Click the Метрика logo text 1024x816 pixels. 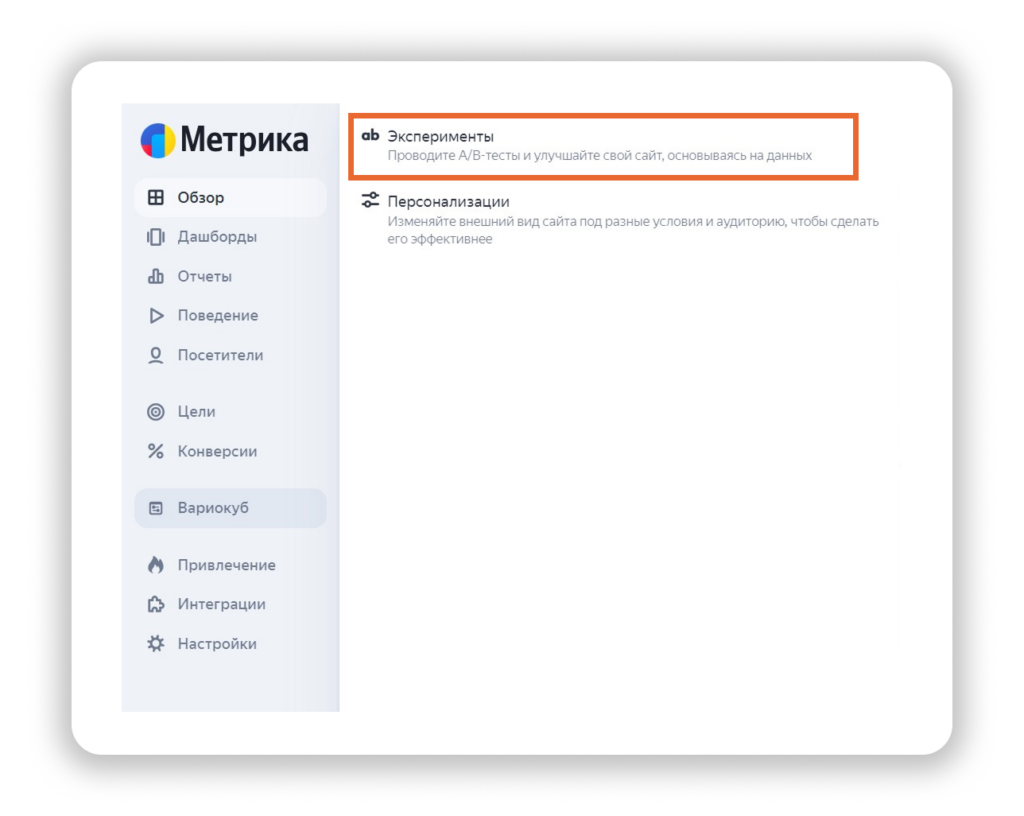(244, 141)
